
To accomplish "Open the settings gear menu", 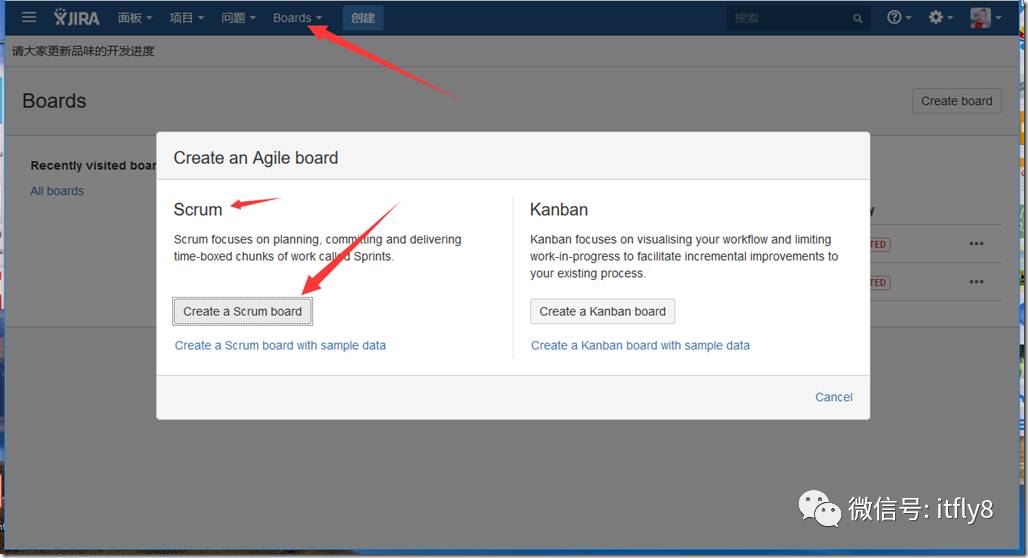I will click(x=940, y=18).
